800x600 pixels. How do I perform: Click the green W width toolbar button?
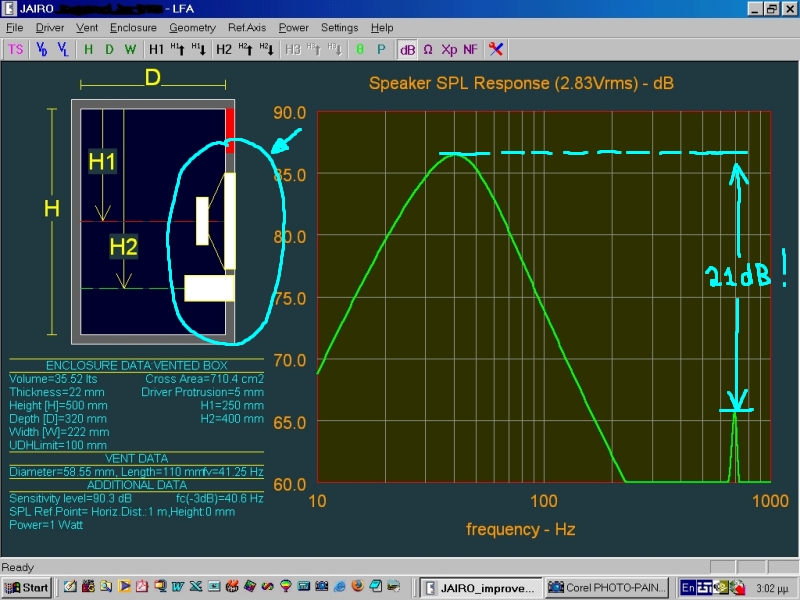[x=130, y=49]
